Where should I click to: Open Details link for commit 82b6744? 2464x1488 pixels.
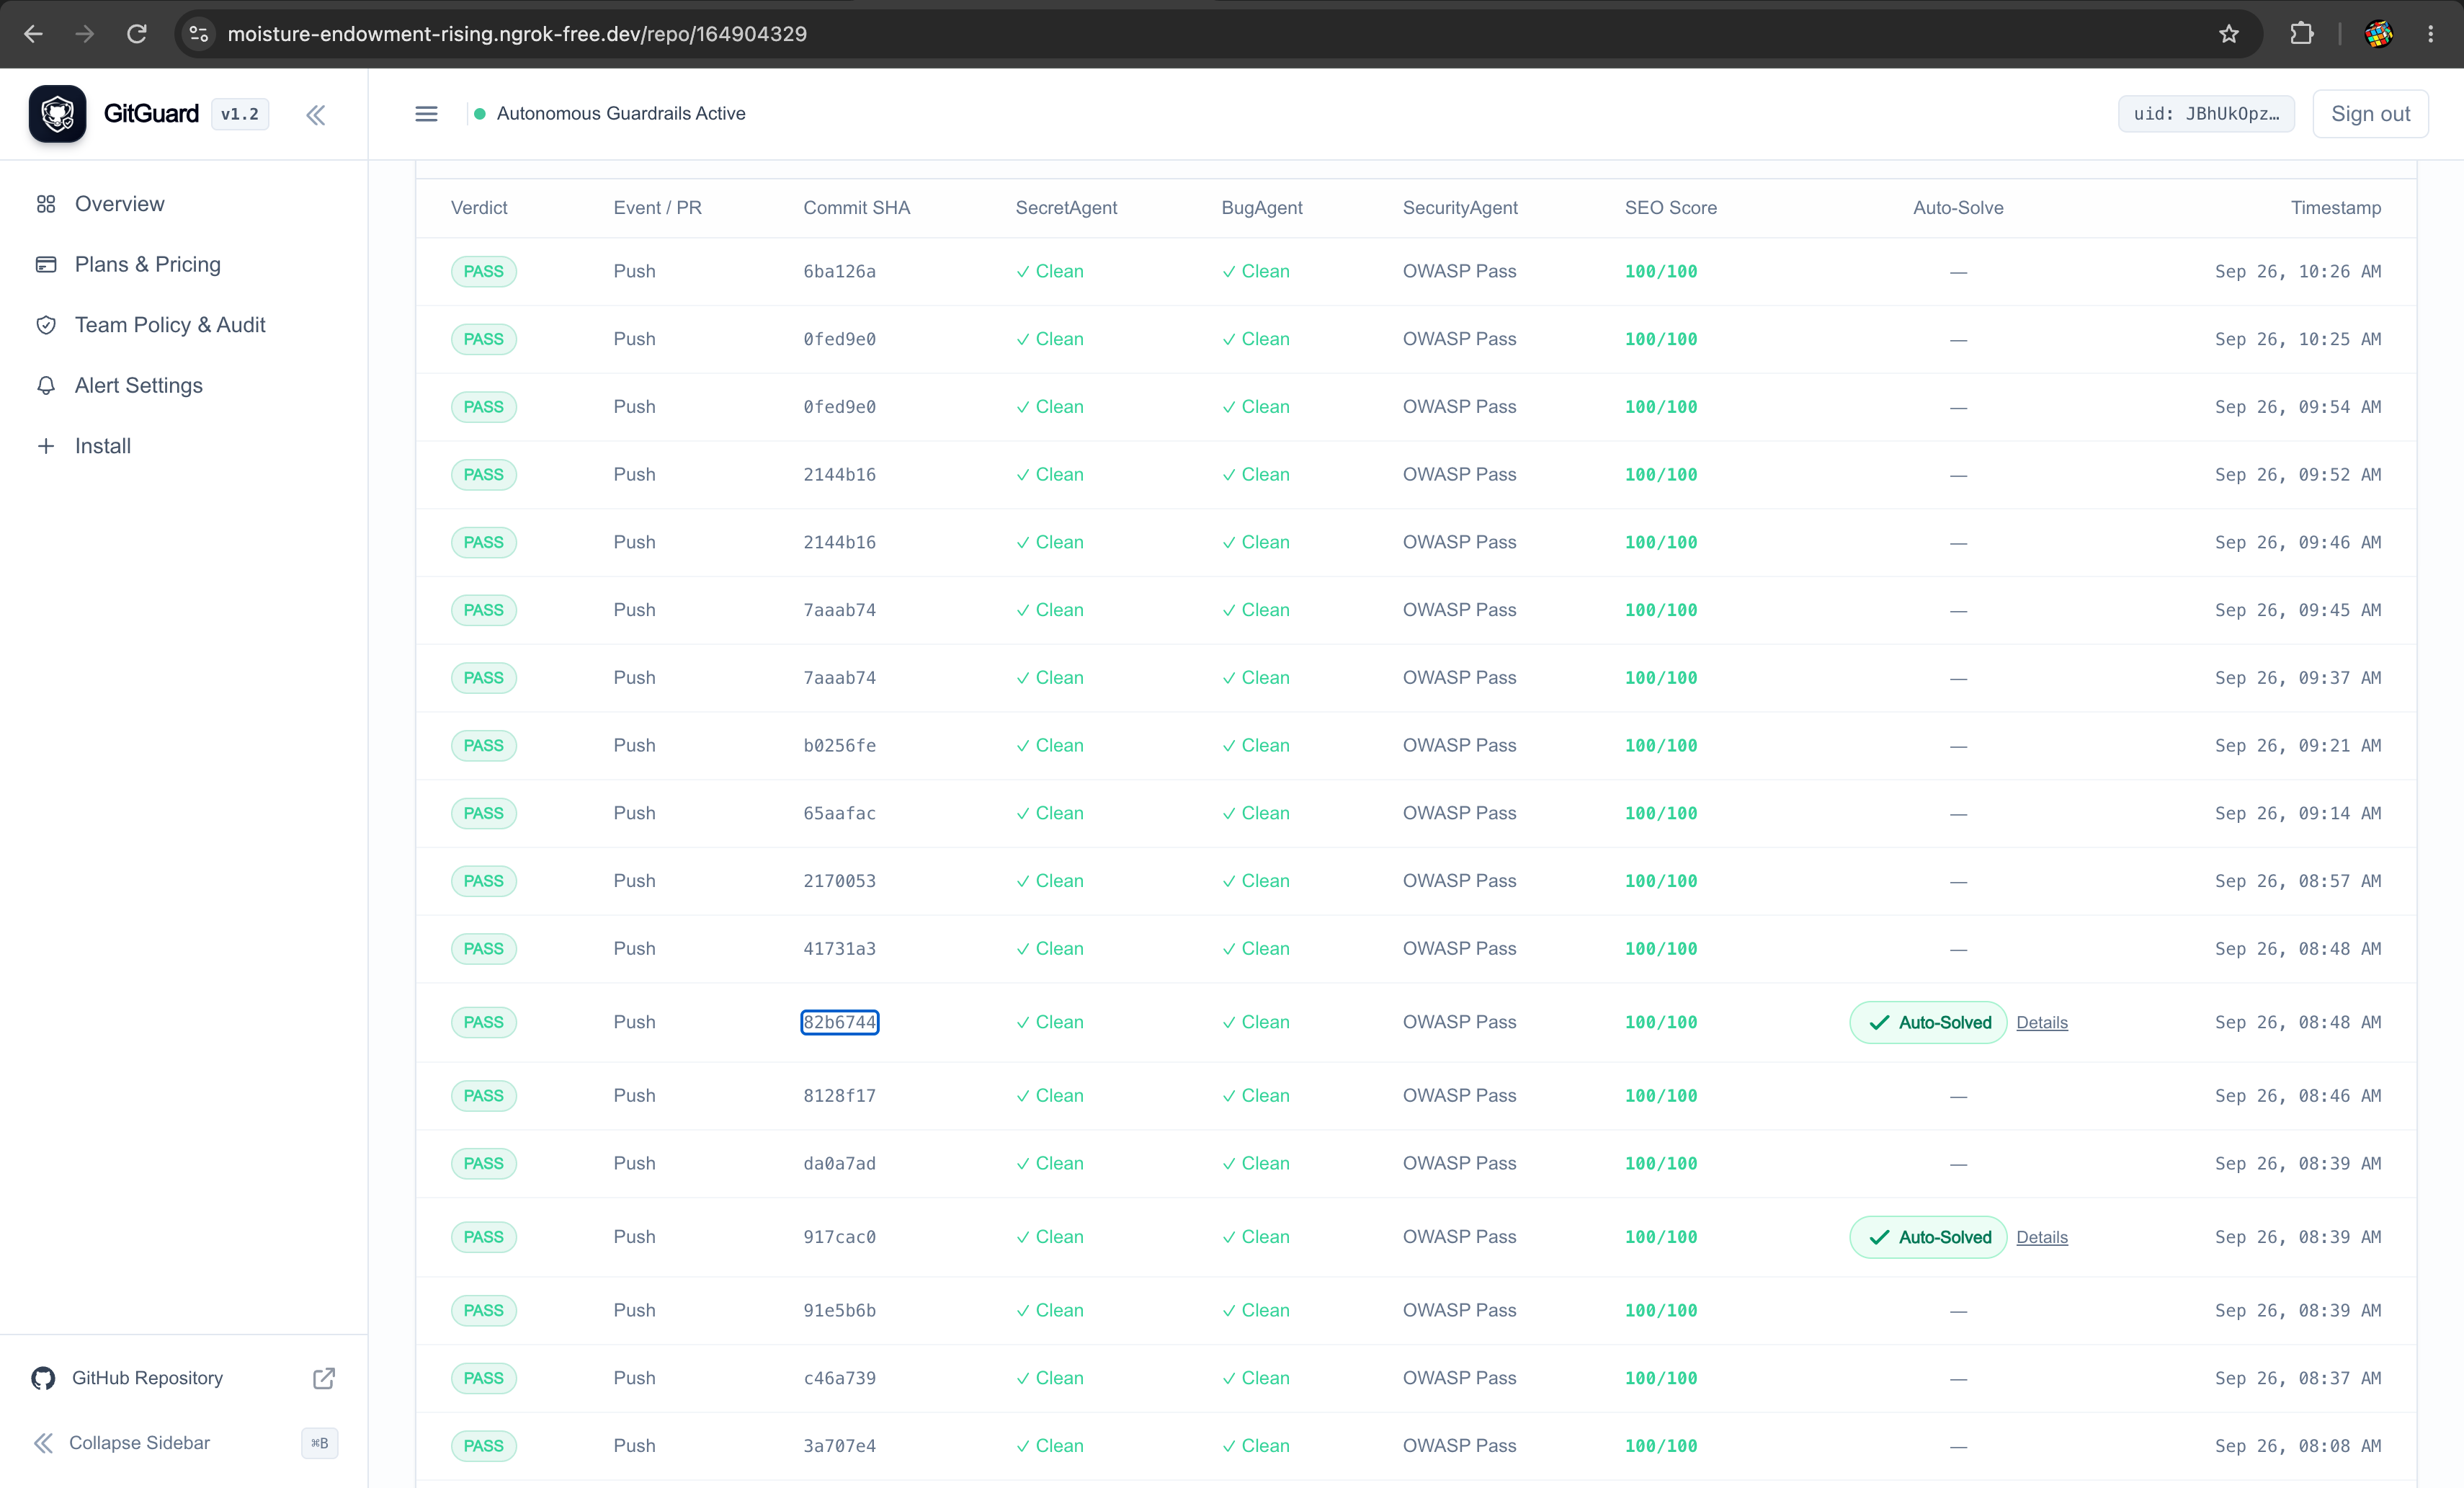click(x=2041, y=1022)
